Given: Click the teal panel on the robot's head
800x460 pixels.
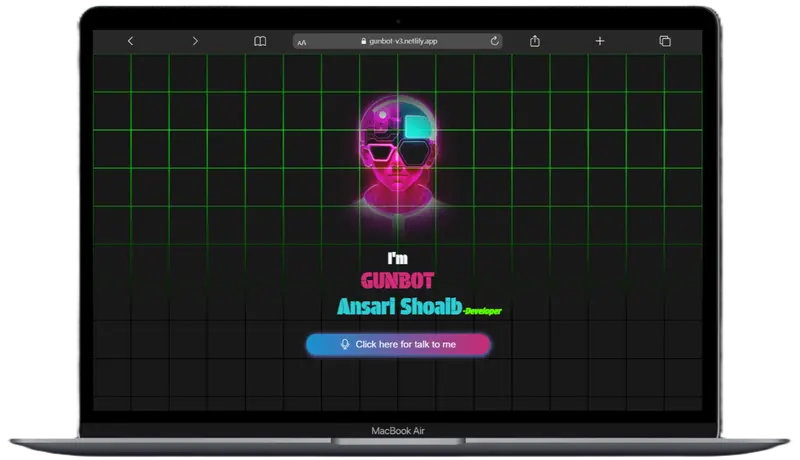Looking at the screenshot, I should pos(417,126).
